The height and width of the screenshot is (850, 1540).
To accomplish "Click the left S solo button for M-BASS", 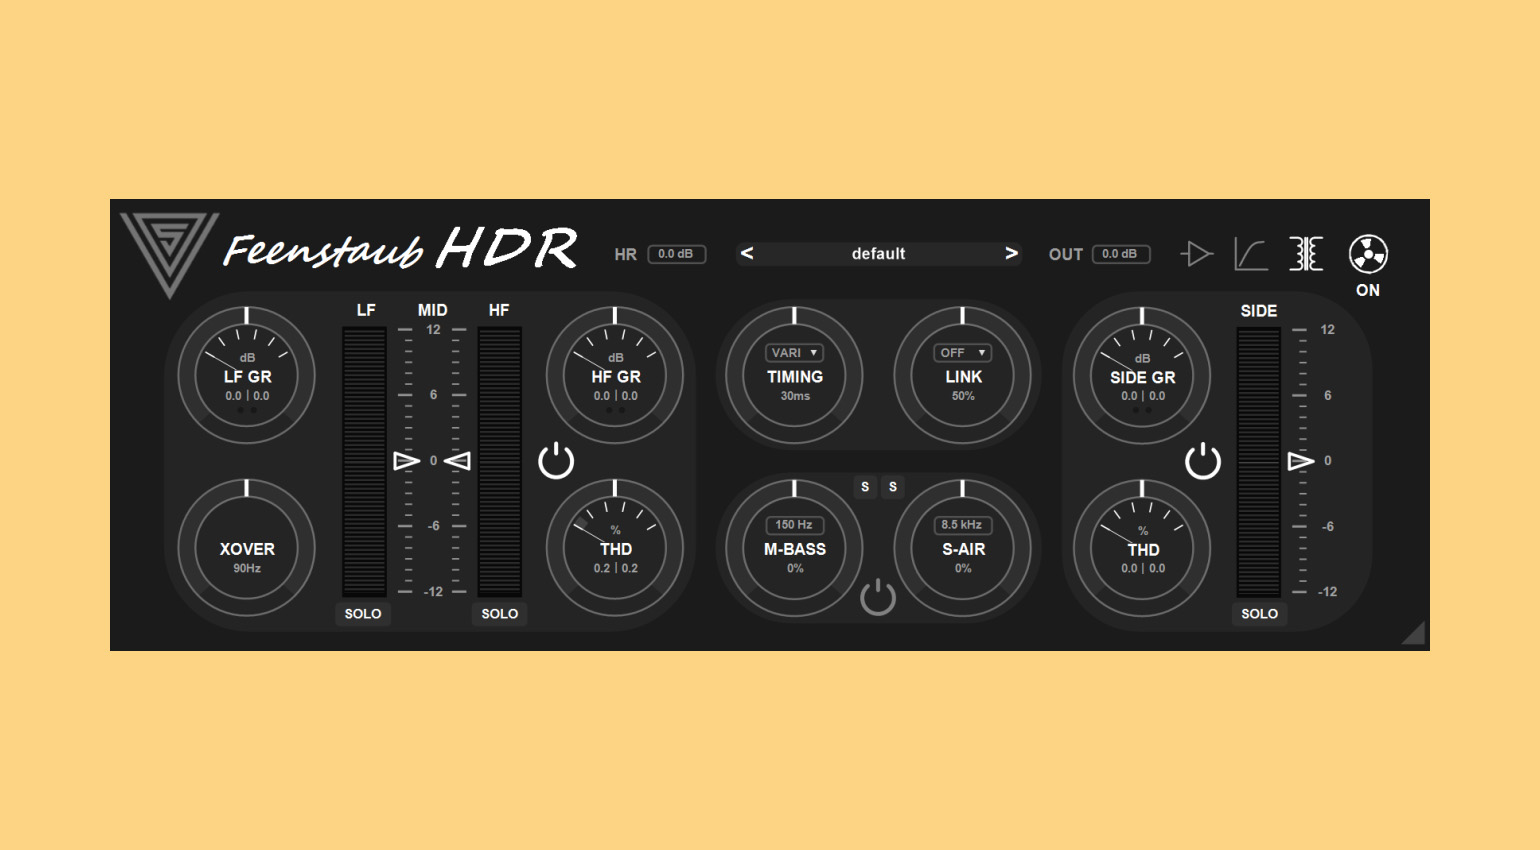I will [865, 487].
